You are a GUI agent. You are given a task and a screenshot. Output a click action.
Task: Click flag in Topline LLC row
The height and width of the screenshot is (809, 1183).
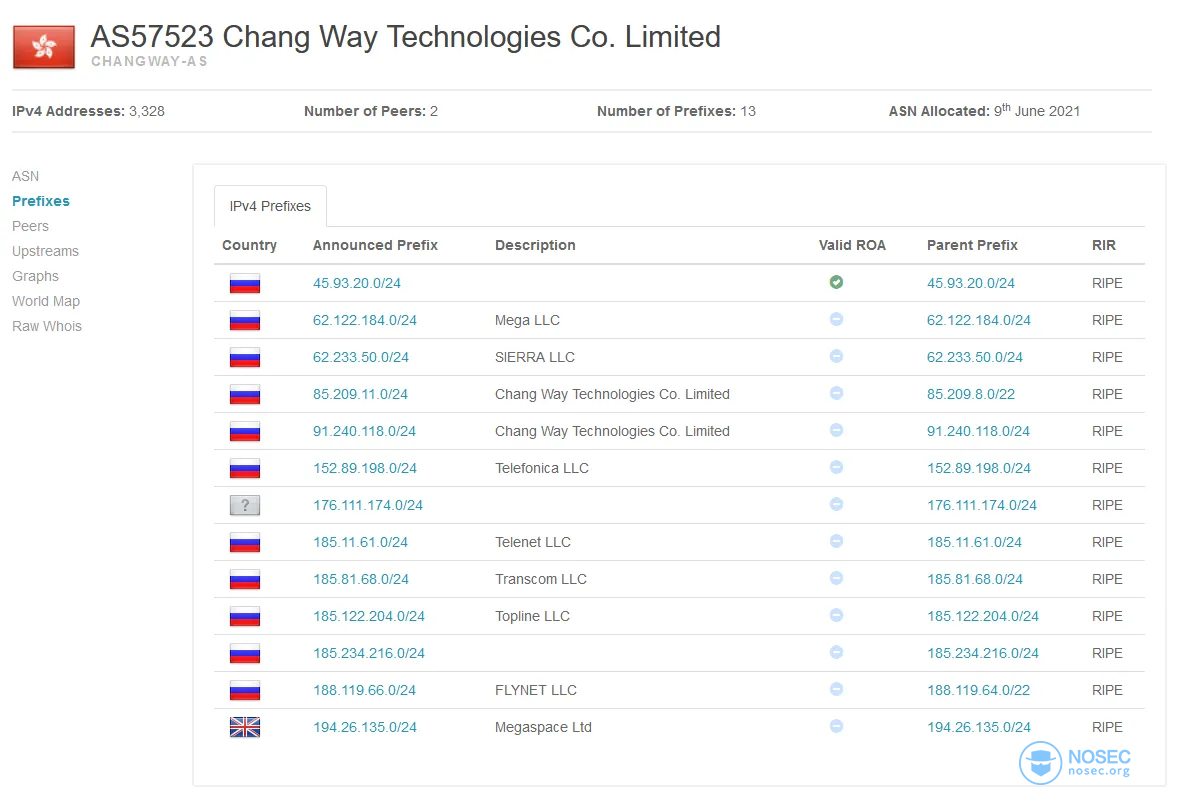click(x=244, y=616)
